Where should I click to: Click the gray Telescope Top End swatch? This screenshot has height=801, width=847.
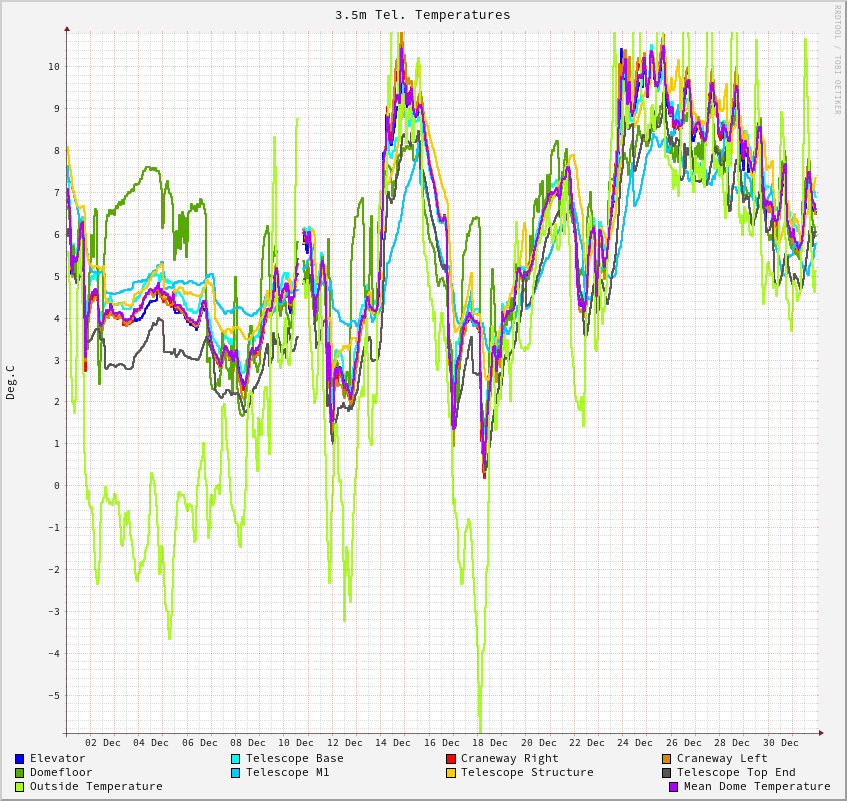pos(667,773)
